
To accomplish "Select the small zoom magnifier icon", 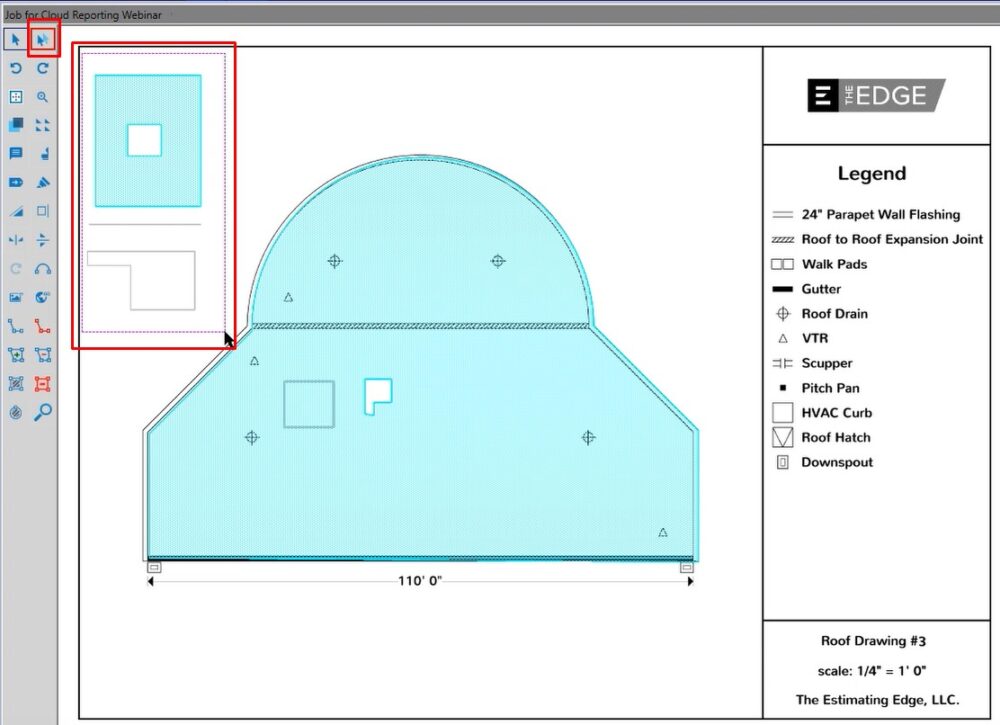I will click(x=43, y=97).
